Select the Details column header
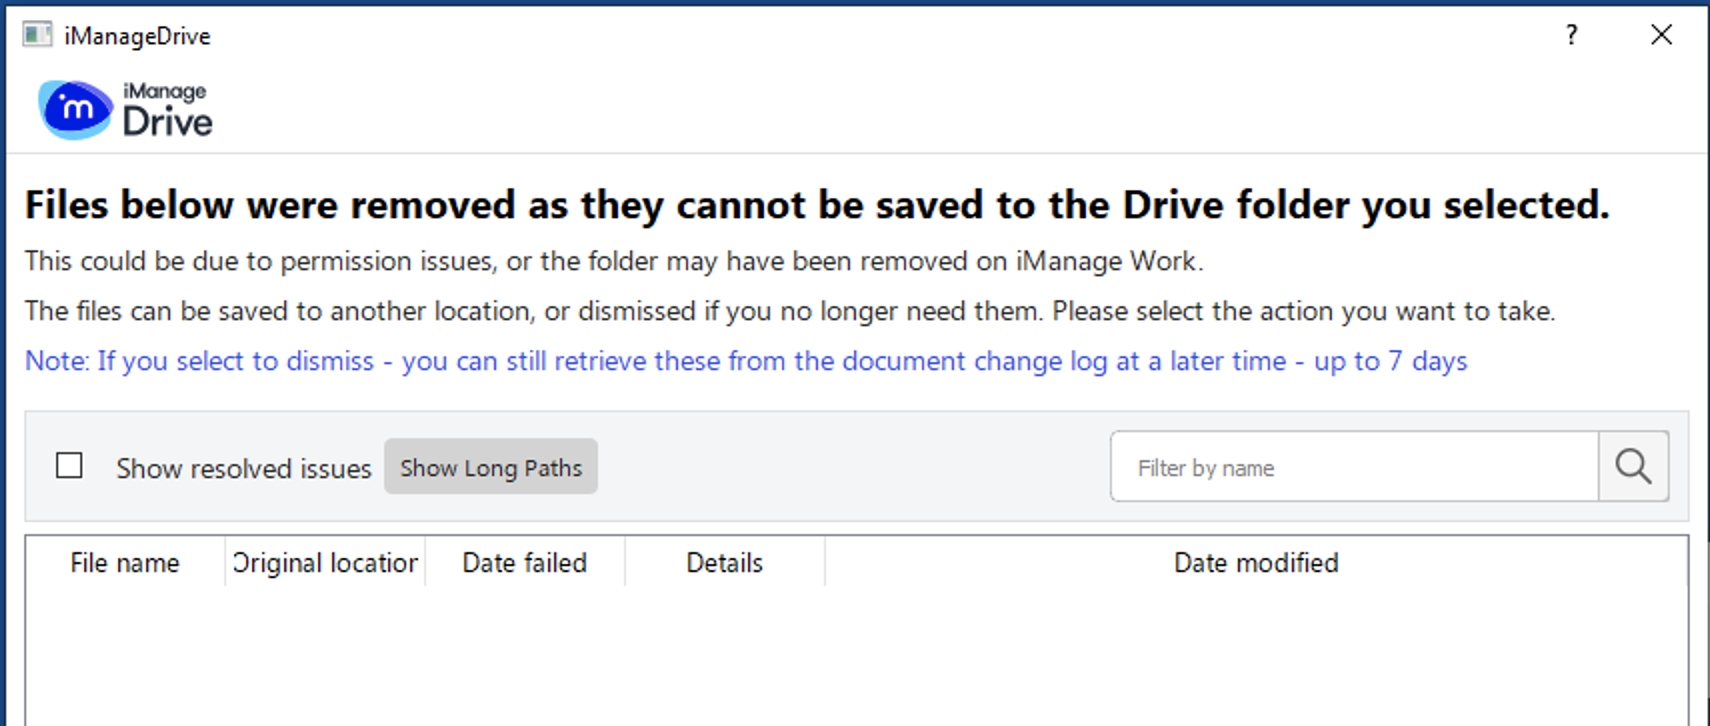1710x726 pixels. (724, 563)
